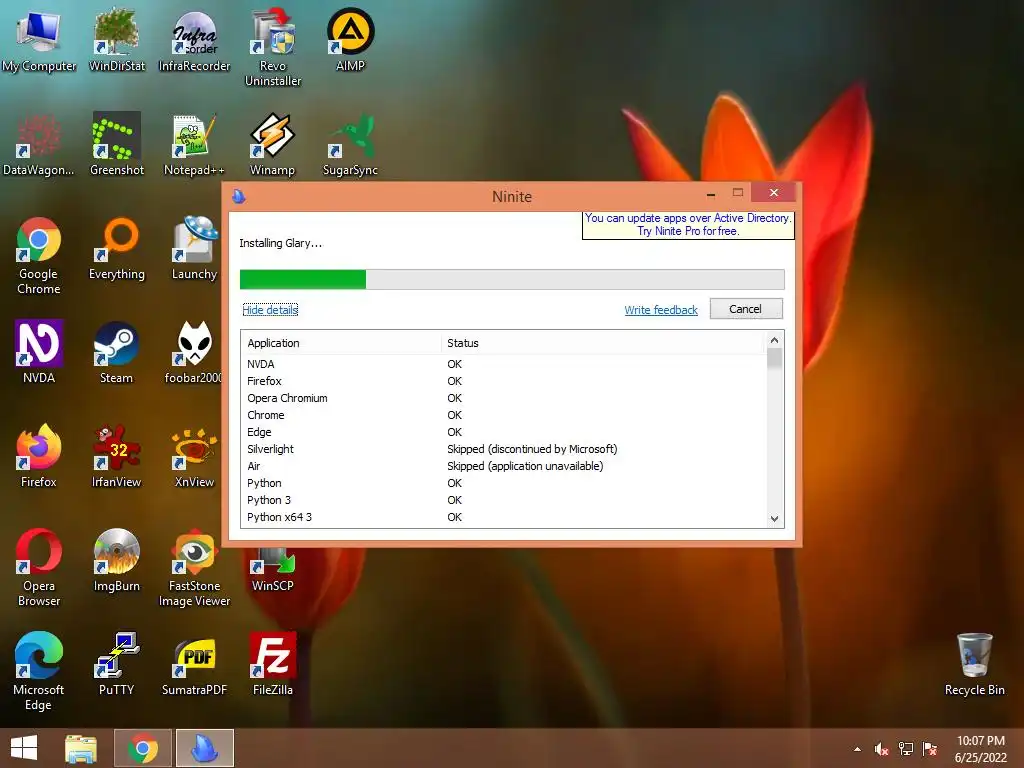Click the SugarSync hummingbird icon
1024x768 pixels.
350,144
